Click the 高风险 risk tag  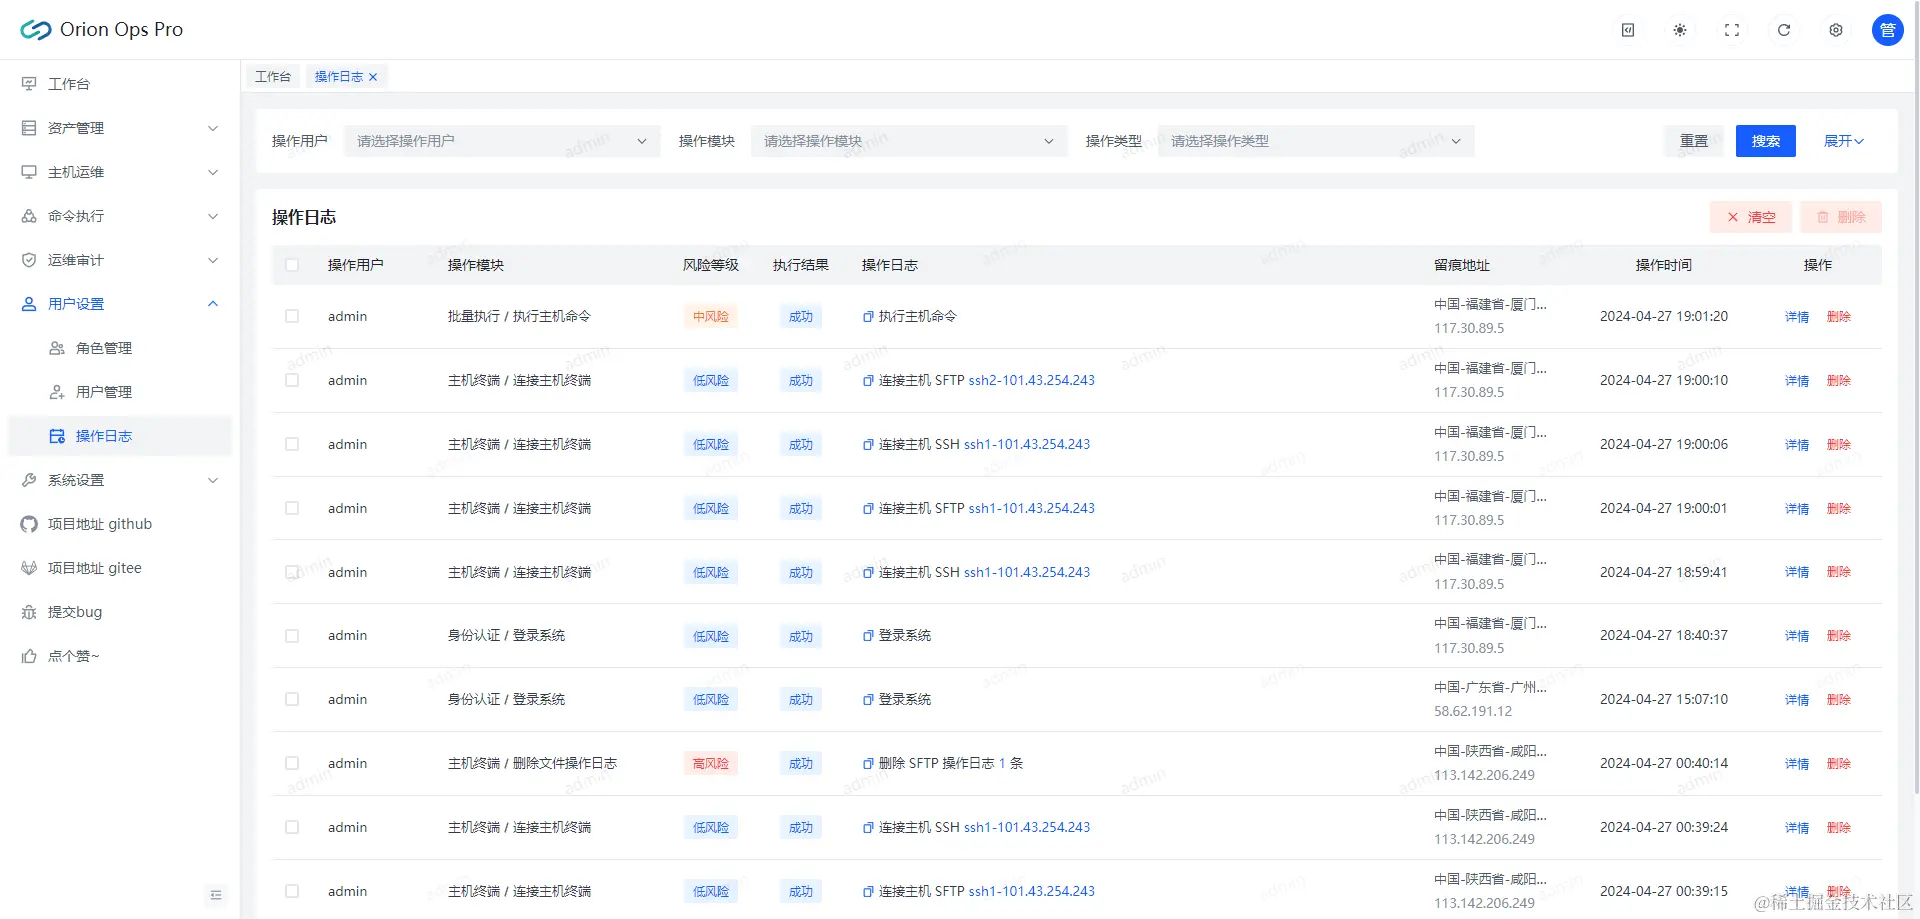tap(711, 764)
